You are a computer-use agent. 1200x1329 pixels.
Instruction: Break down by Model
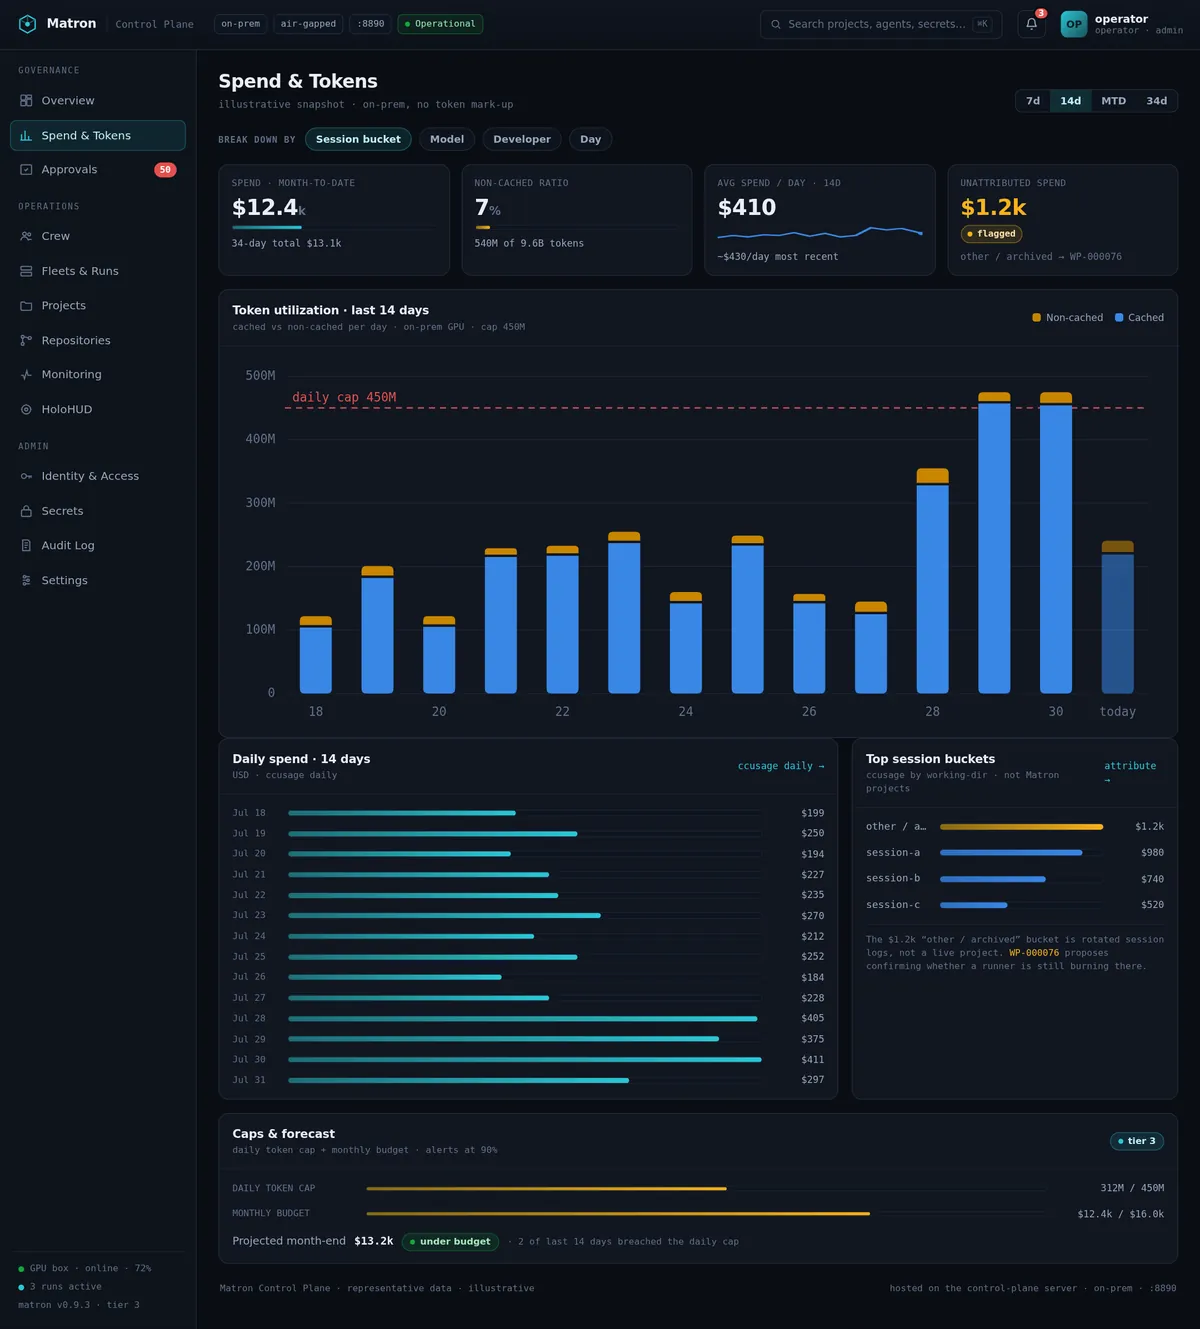coord(447,139)
